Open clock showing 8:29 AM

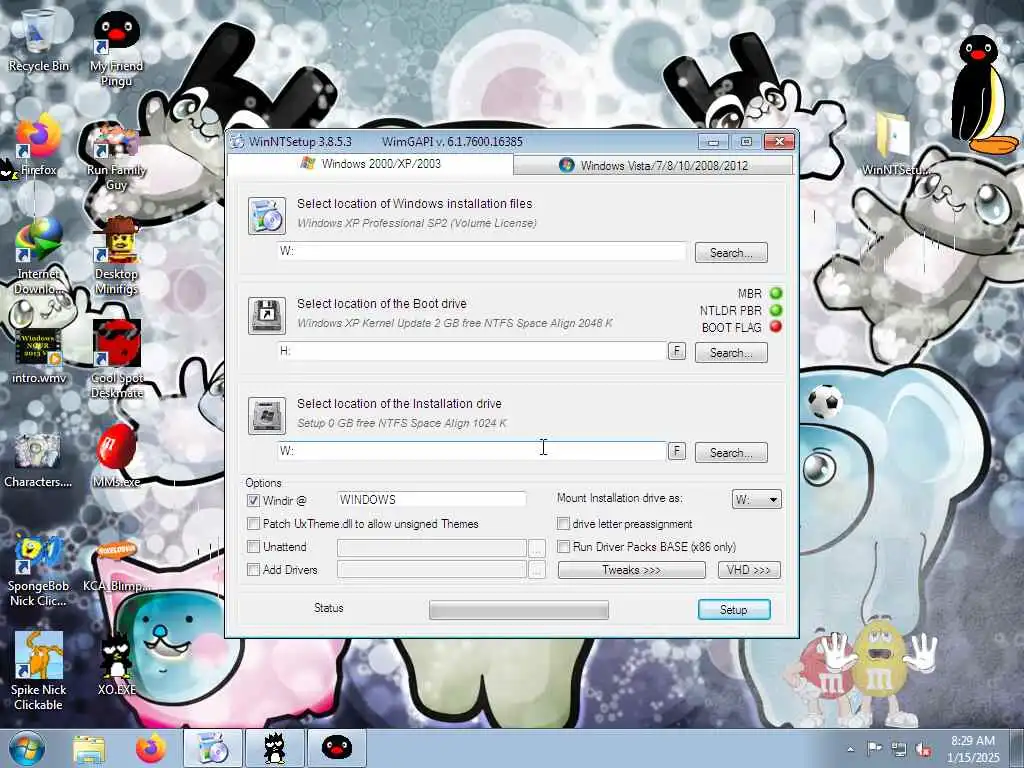point(973,749)
